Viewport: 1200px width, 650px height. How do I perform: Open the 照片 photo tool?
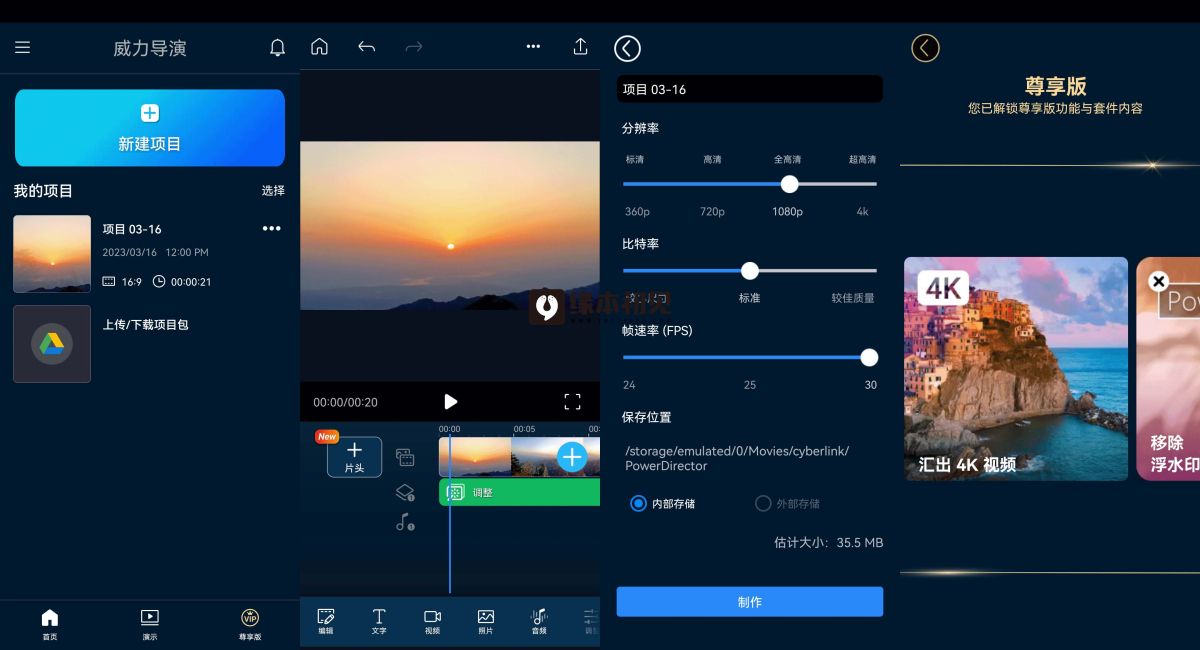pos(486,621)
